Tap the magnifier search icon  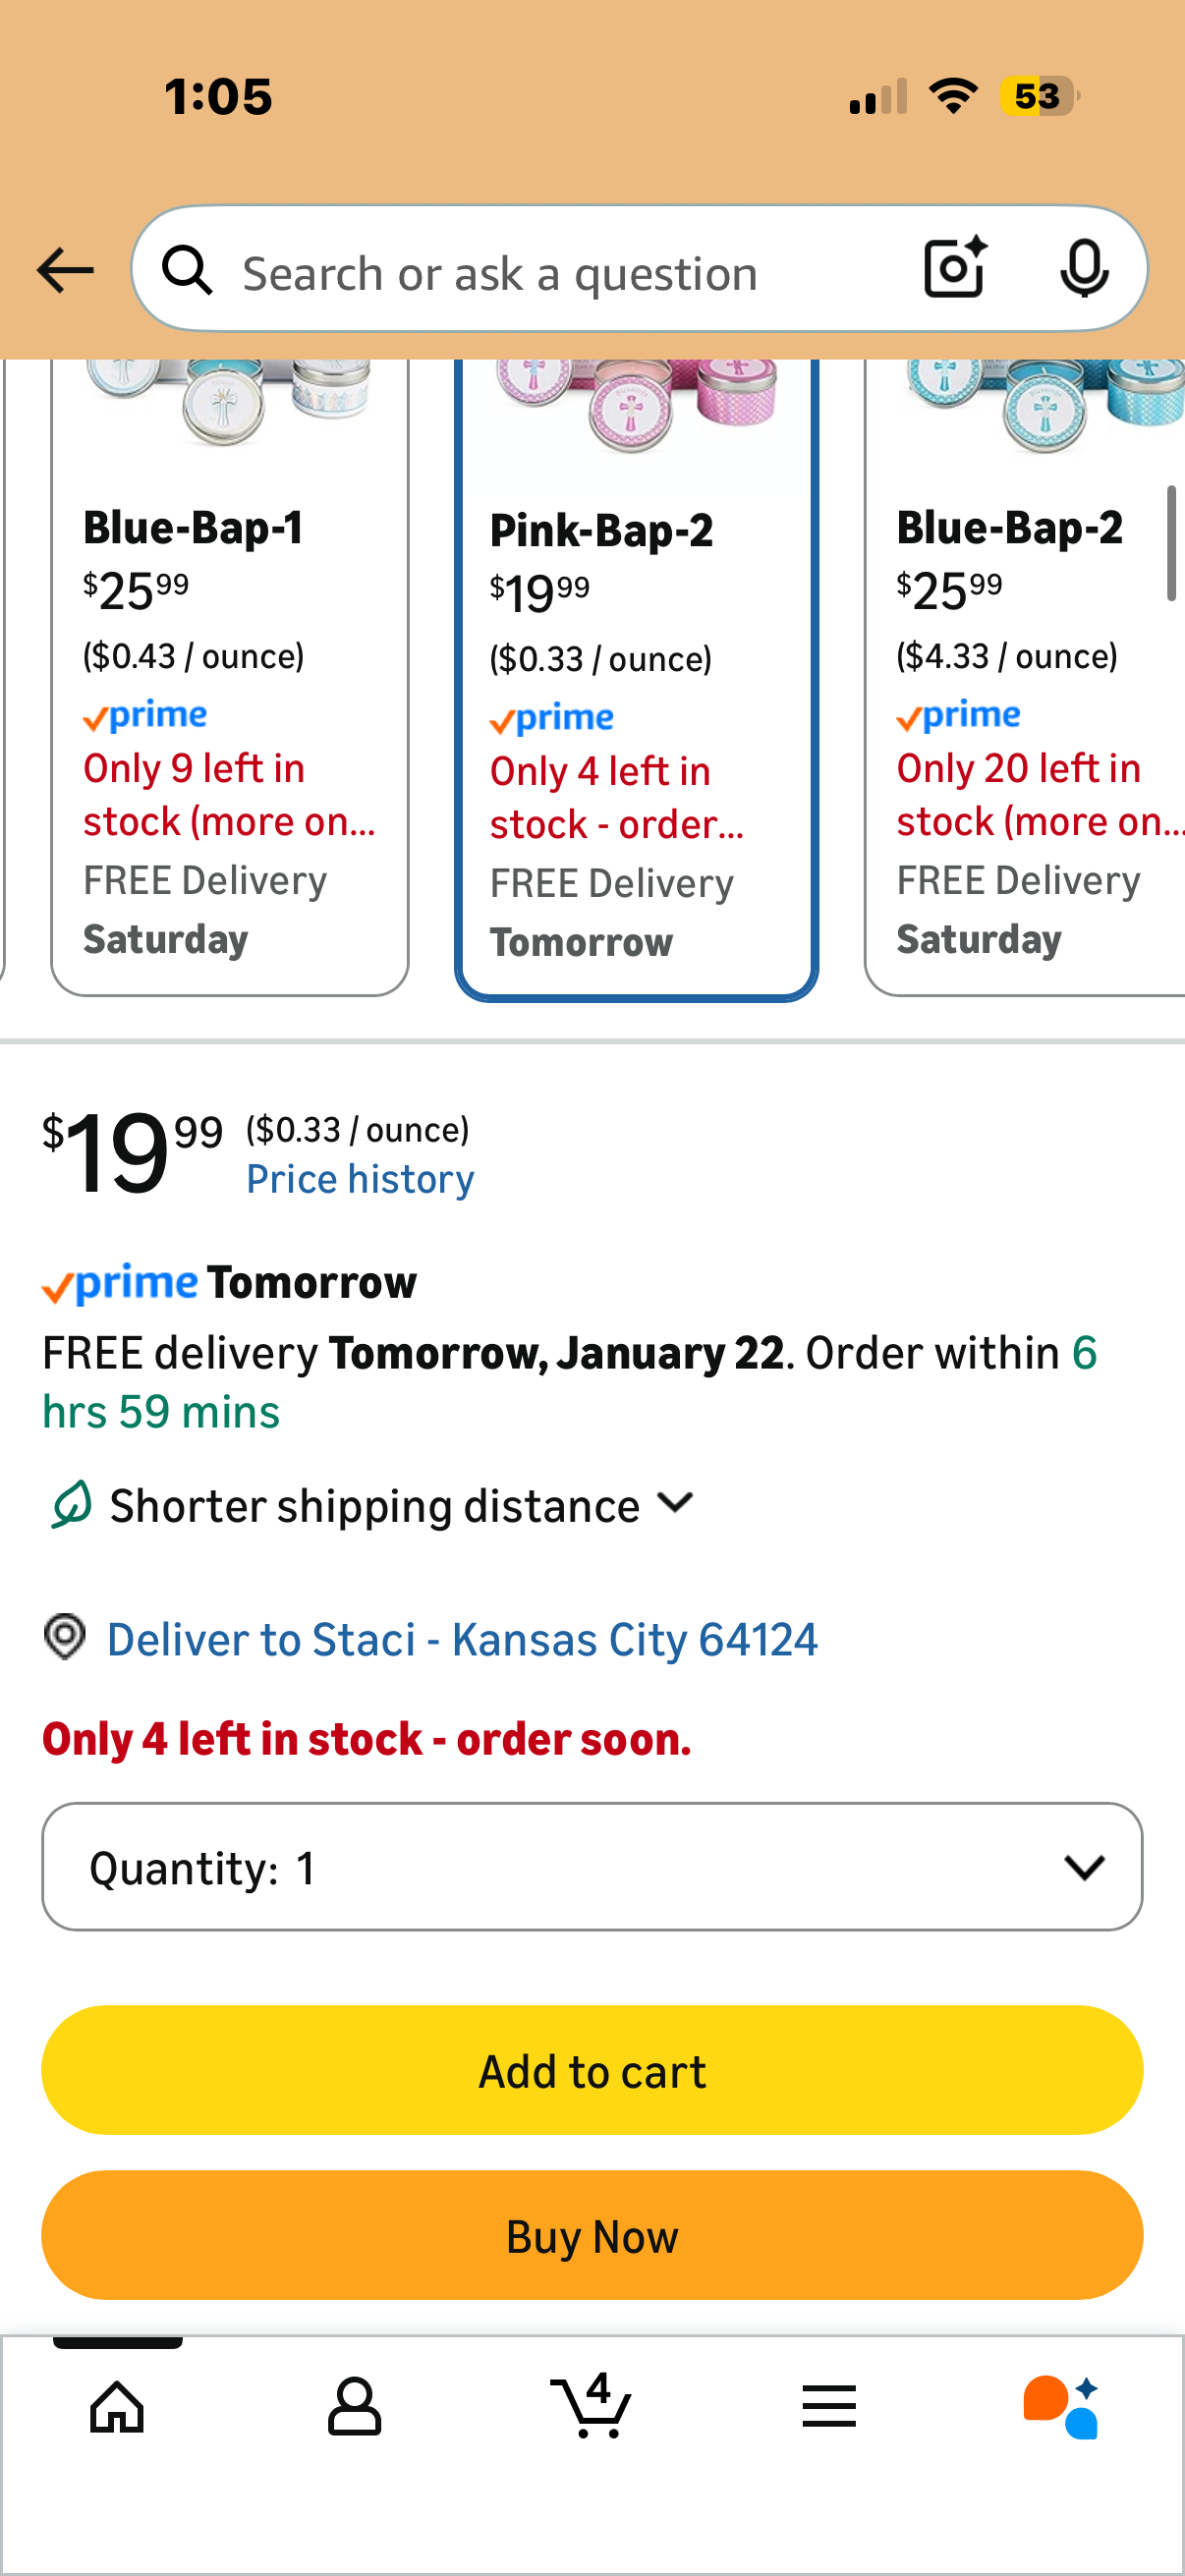coord(188,270)
